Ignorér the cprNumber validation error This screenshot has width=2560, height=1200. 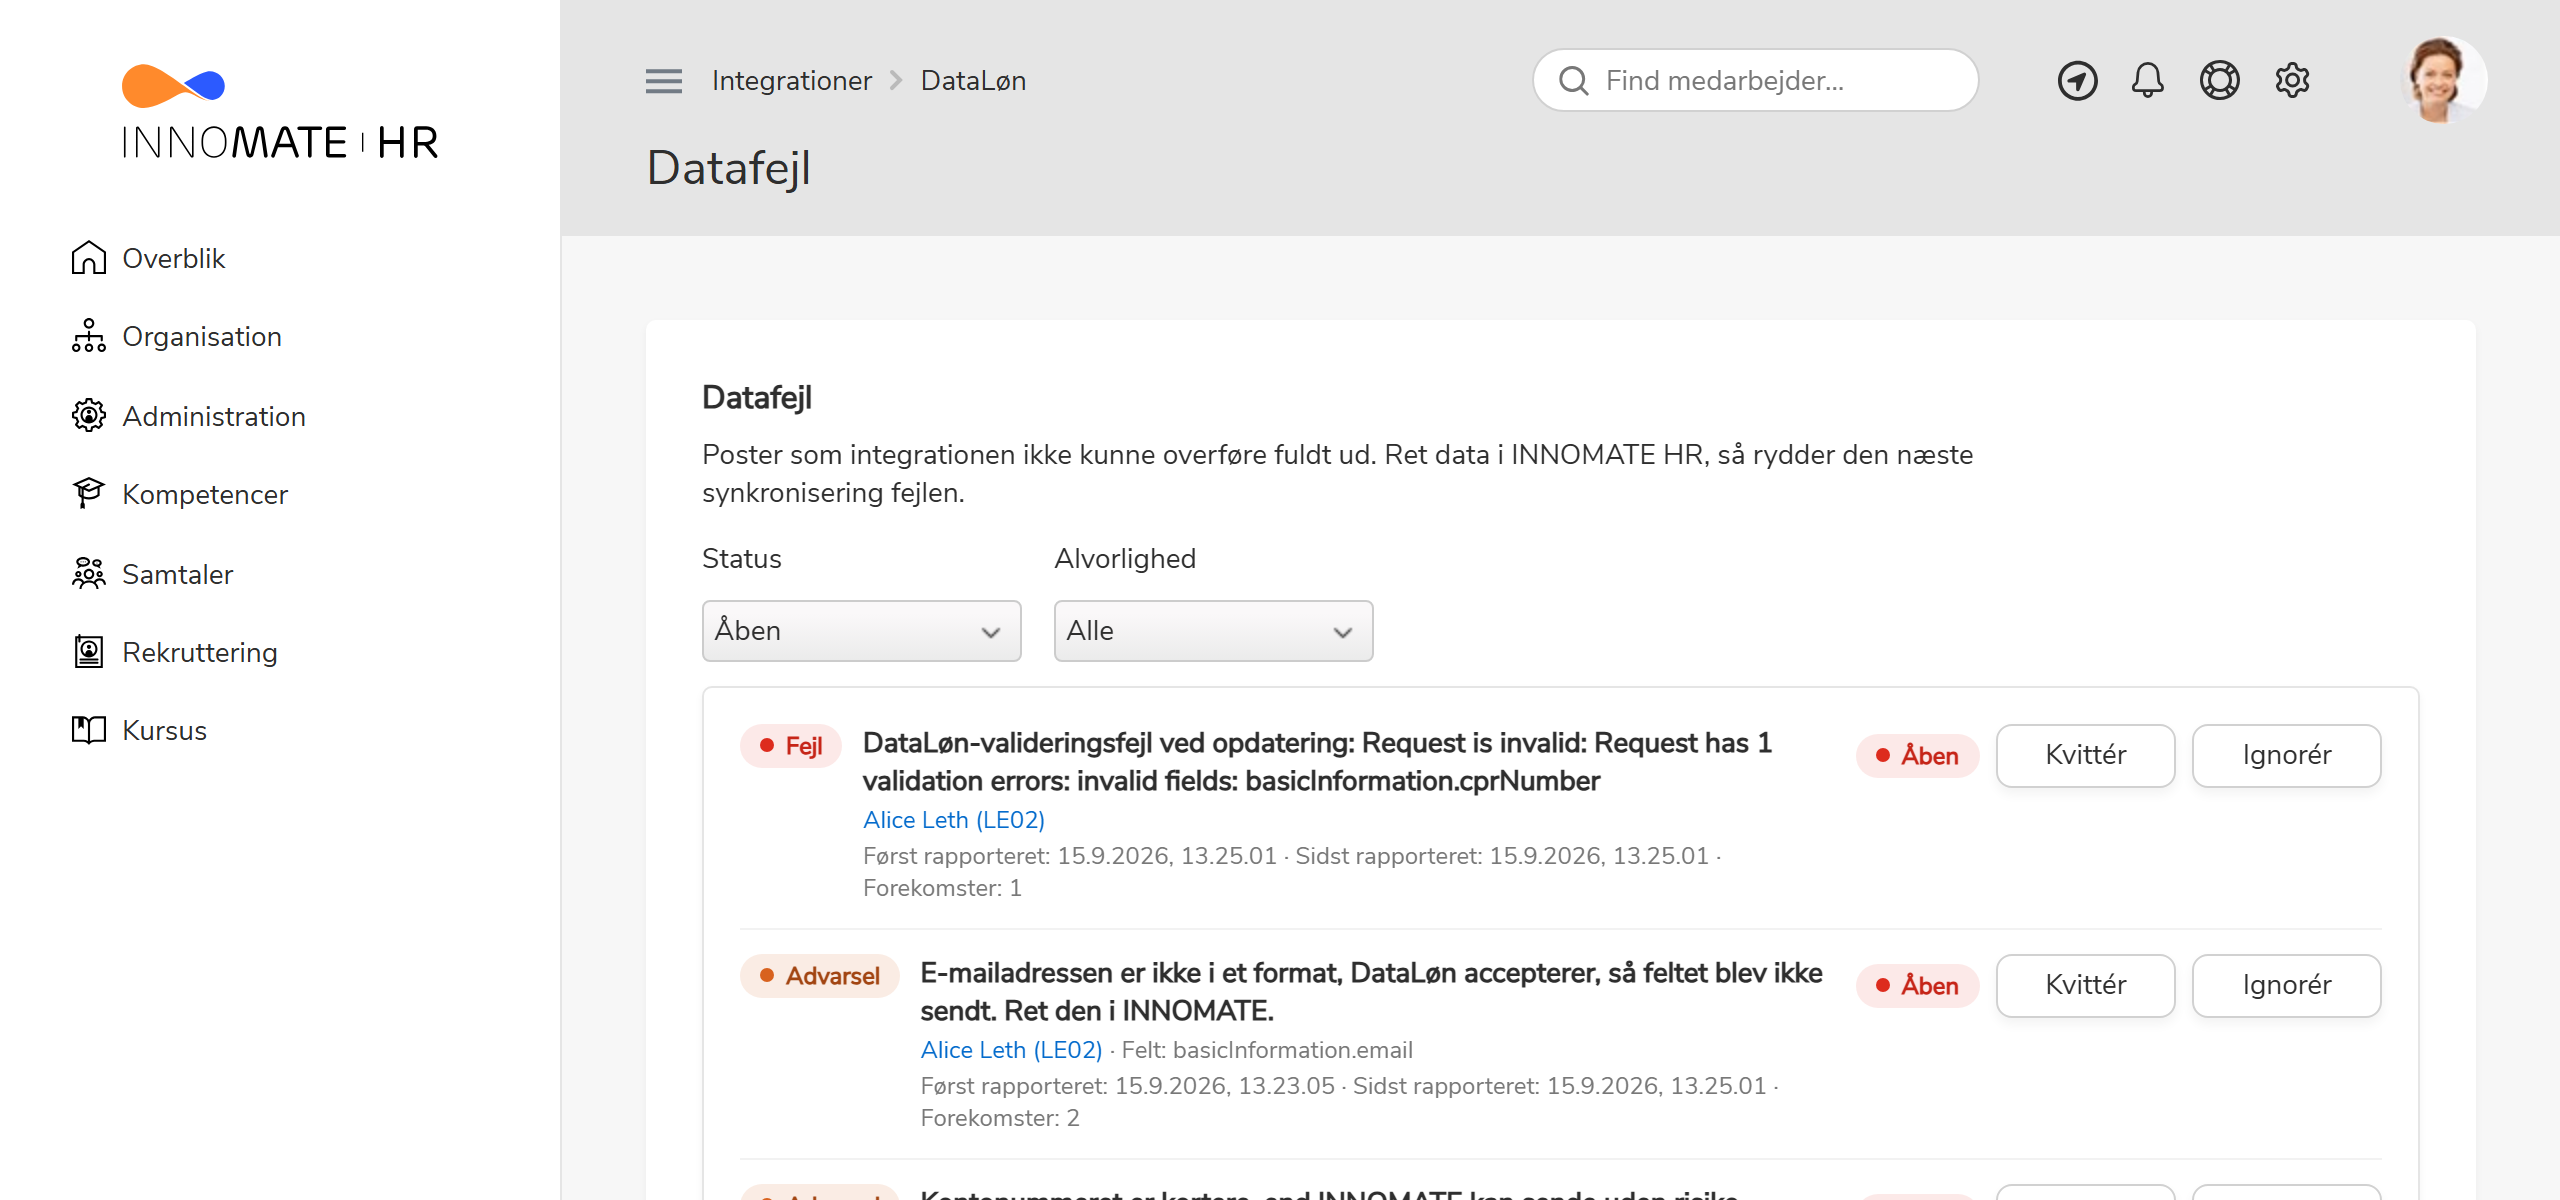pos(2286,755)
